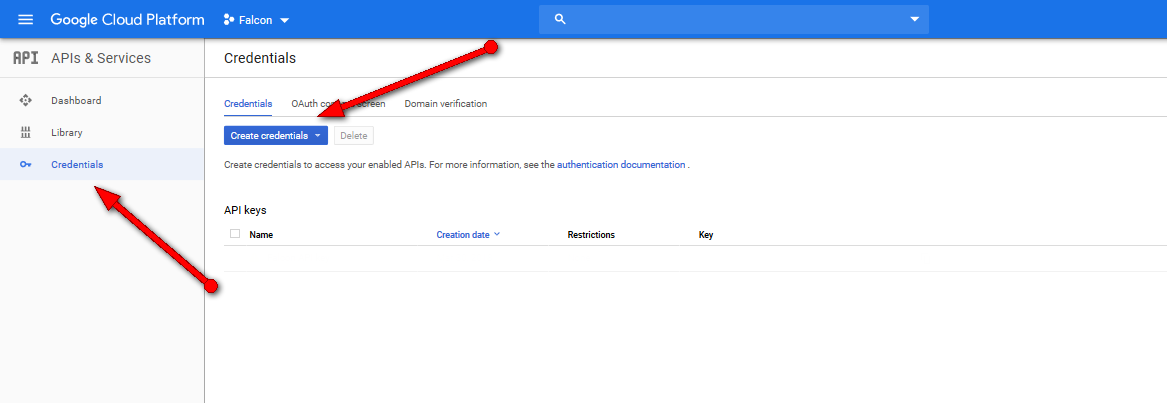Sort by Creation date column
1167x403 pixels.
[463, 235]
